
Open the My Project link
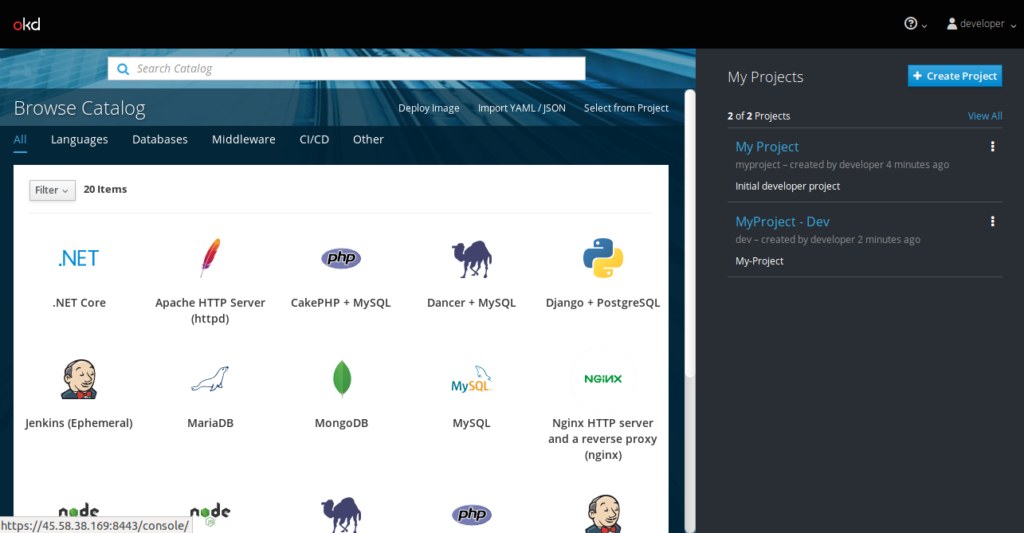pos(767,147)
